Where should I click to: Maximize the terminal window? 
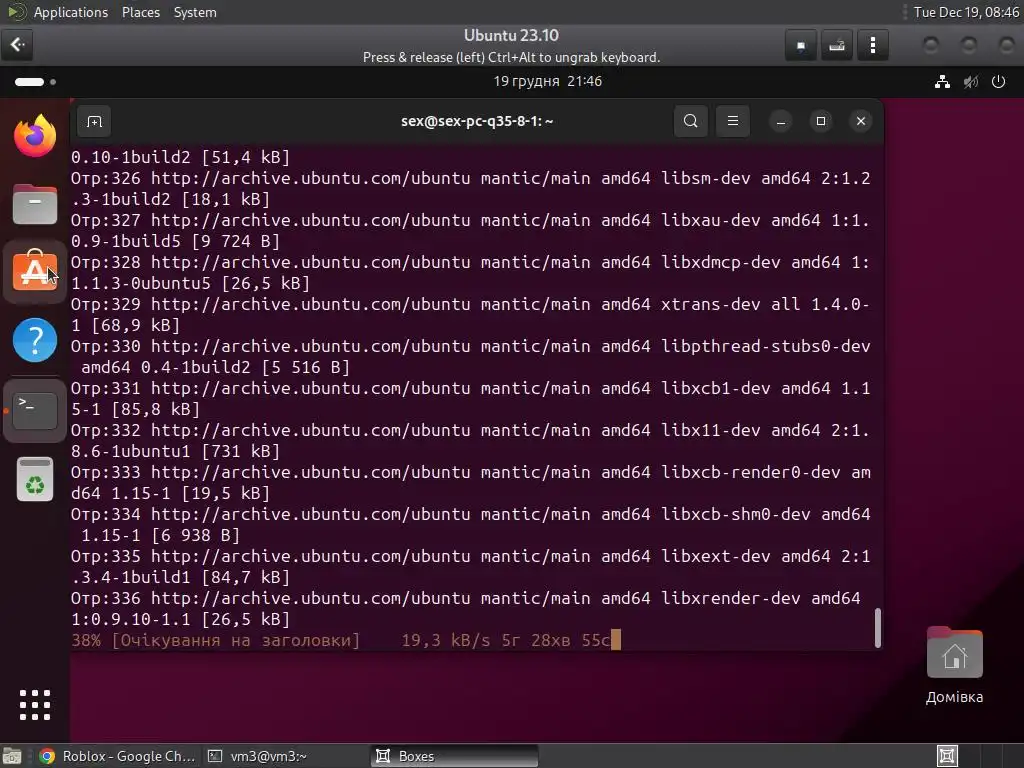[x=821, y=121]
